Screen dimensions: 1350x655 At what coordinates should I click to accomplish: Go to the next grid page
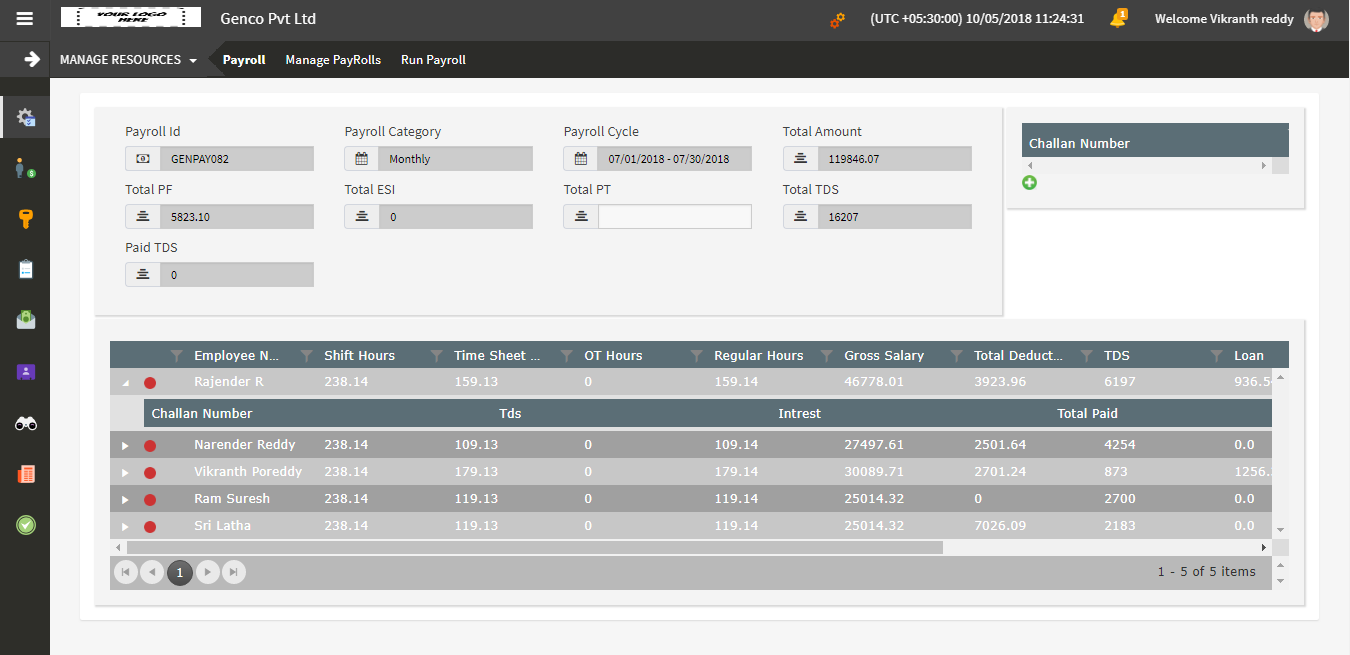pos(207,572)
